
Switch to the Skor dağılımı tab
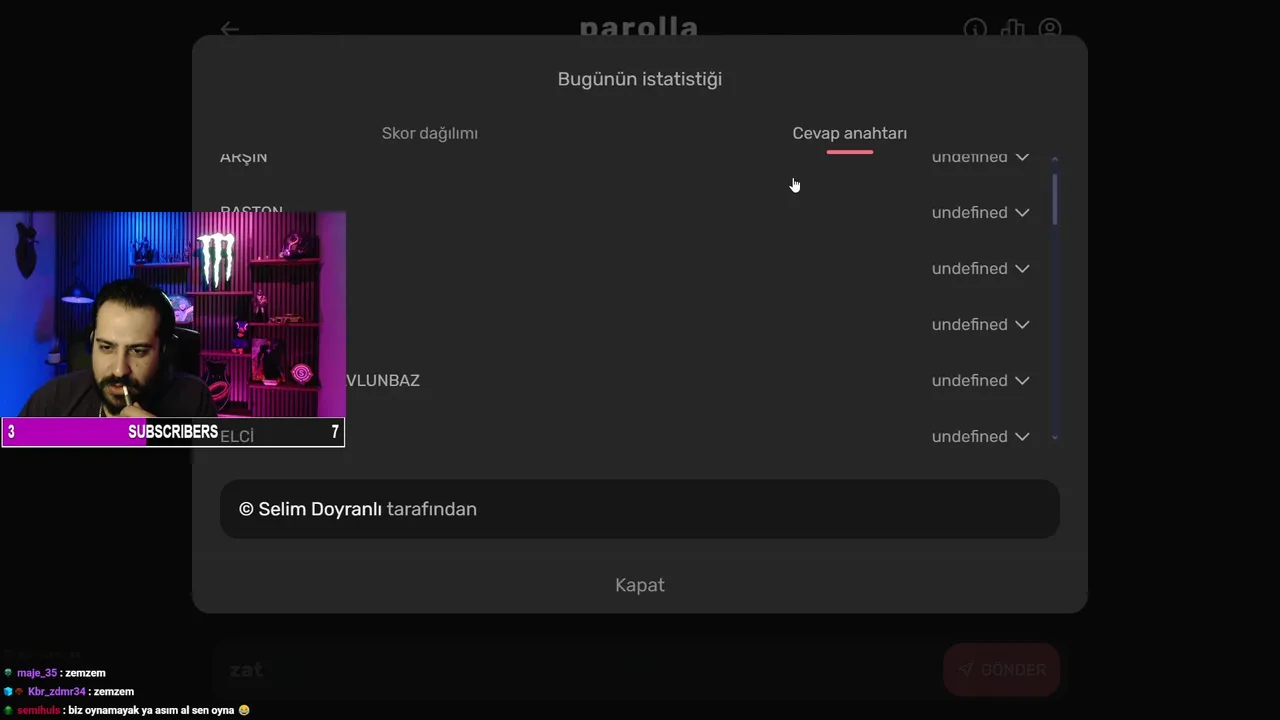coord(430,133)
